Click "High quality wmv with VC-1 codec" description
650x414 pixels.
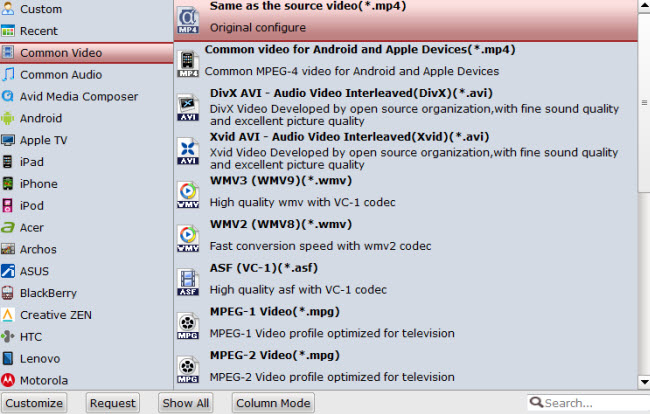302,202
